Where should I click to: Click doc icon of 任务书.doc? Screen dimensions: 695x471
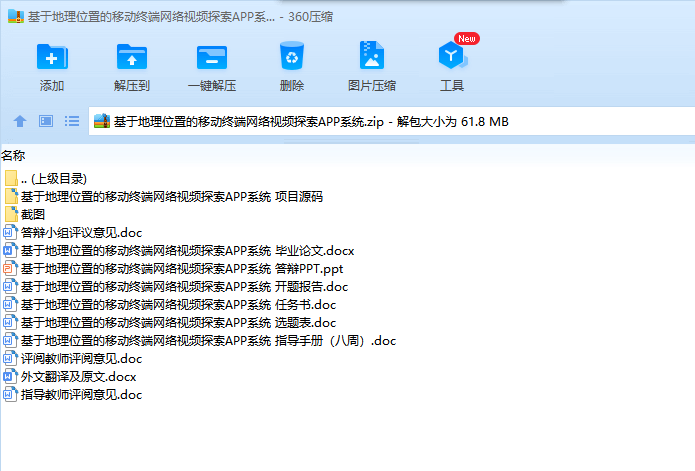point(10,304)
